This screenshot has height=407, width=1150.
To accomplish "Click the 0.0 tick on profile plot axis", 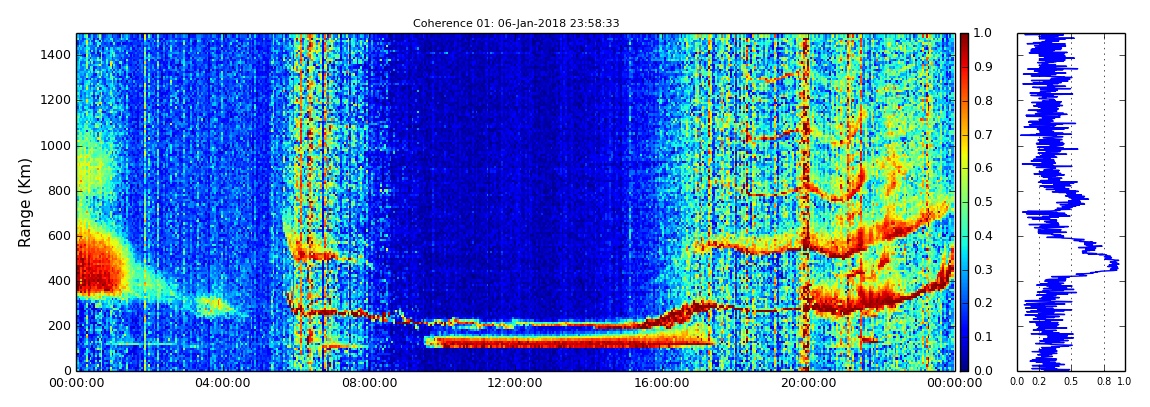I will pyautogui.click(x=1018, y=382).
